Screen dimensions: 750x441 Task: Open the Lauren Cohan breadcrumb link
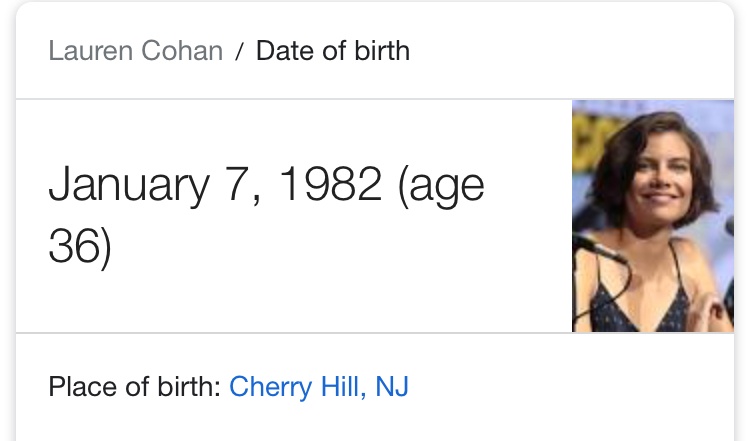click(136, 50)
